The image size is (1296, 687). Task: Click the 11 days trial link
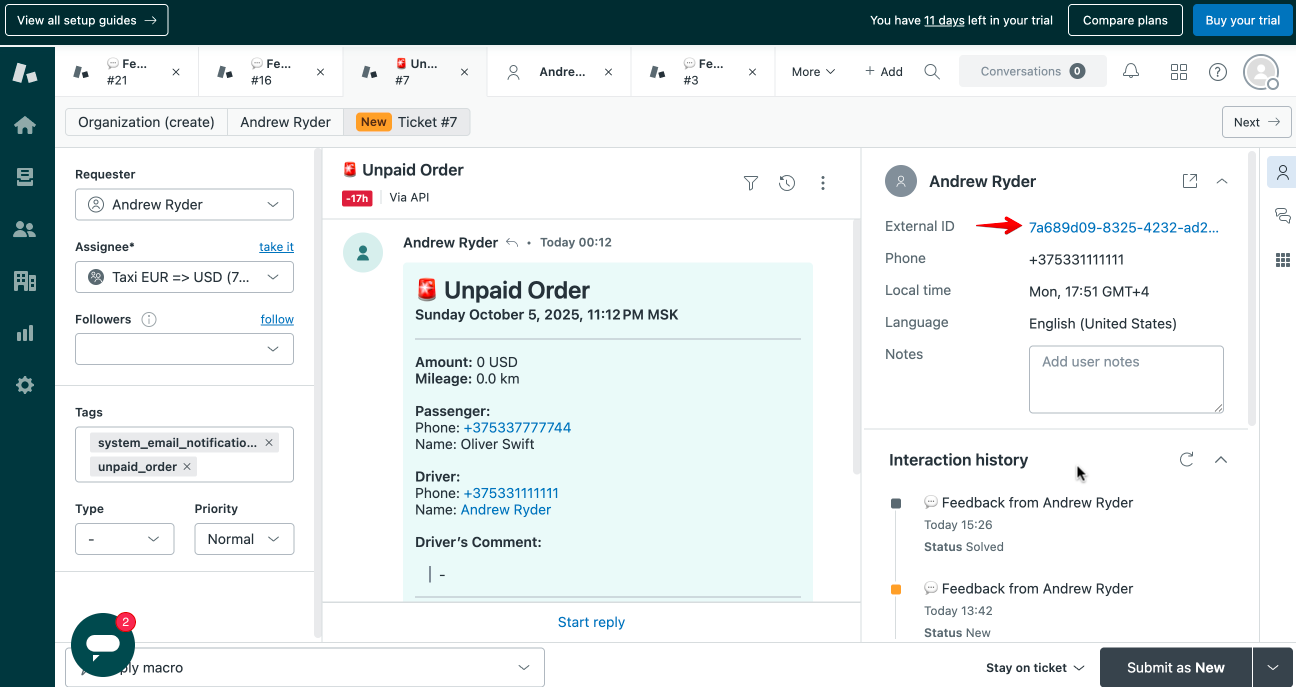point(944,20)
